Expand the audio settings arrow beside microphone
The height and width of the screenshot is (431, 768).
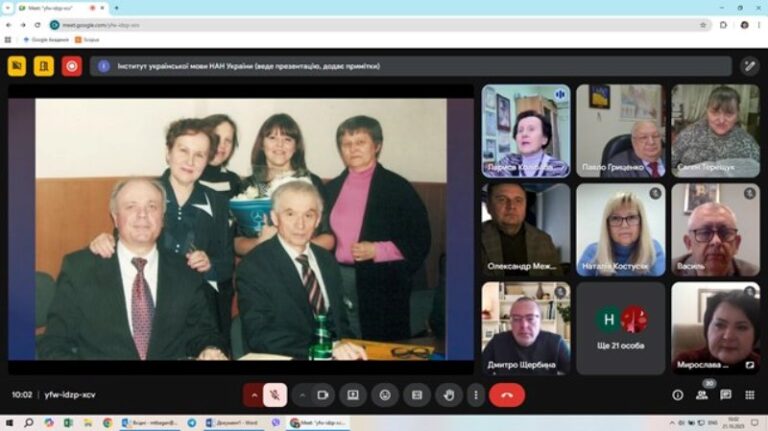(x=254, y=395)
